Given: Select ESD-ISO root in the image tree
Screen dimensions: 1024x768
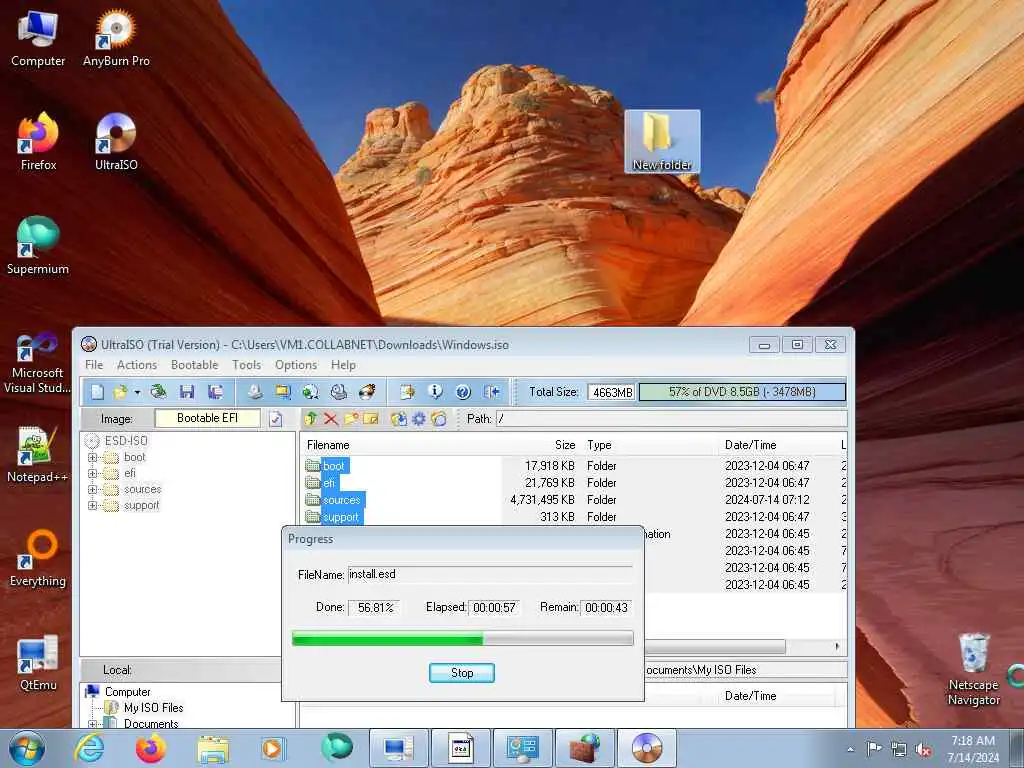Looking at the screenshot, I should tap(125, 441).
